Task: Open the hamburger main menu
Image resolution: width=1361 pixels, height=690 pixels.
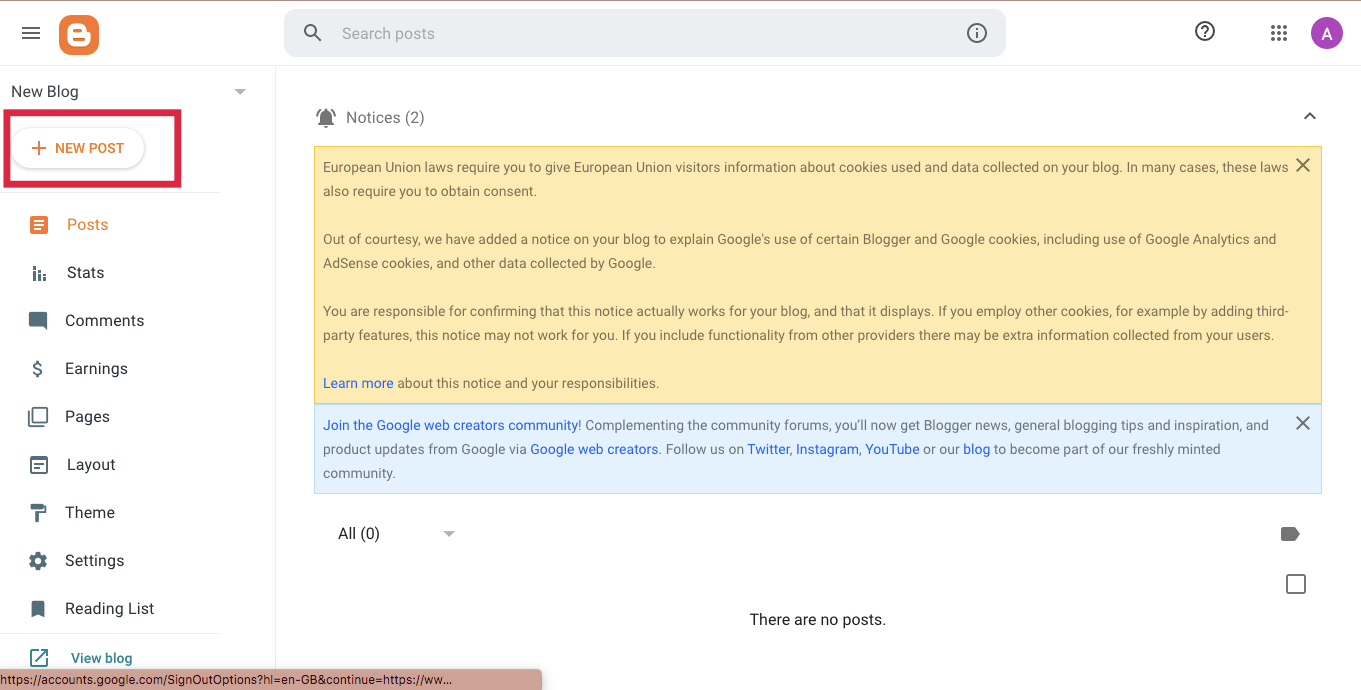Action: click(x=31, y=33)
